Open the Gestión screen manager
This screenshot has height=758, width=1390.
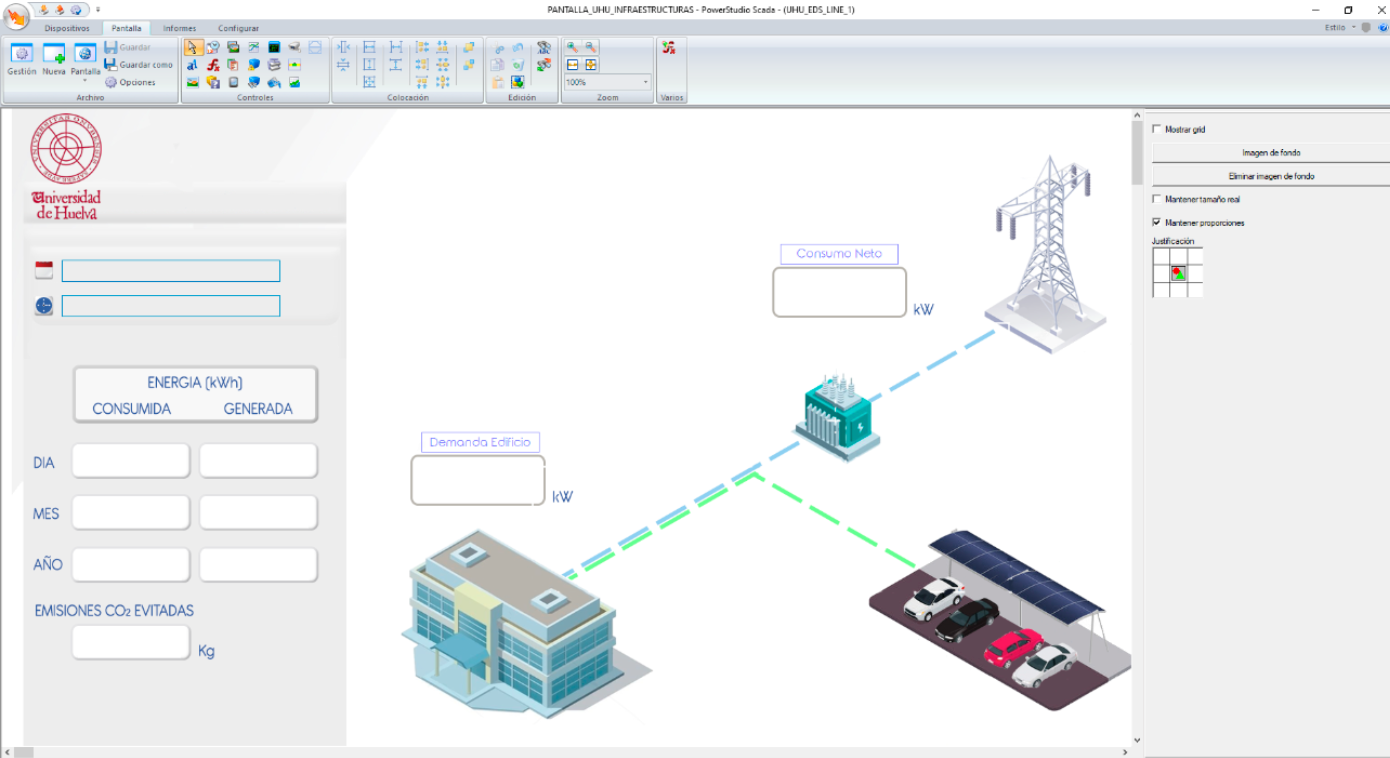coord(21,59)
